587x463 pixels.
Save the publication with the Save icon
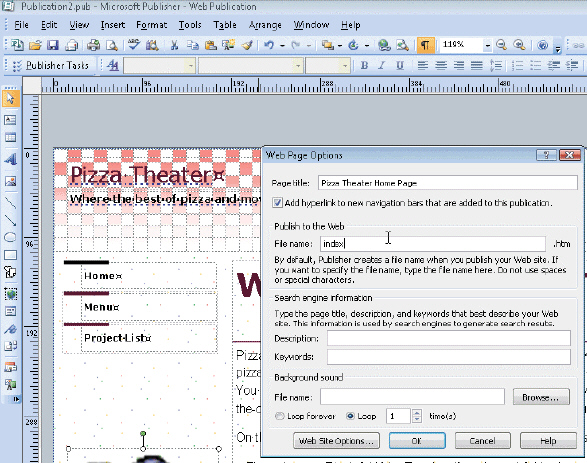click(x=53, y=45)
